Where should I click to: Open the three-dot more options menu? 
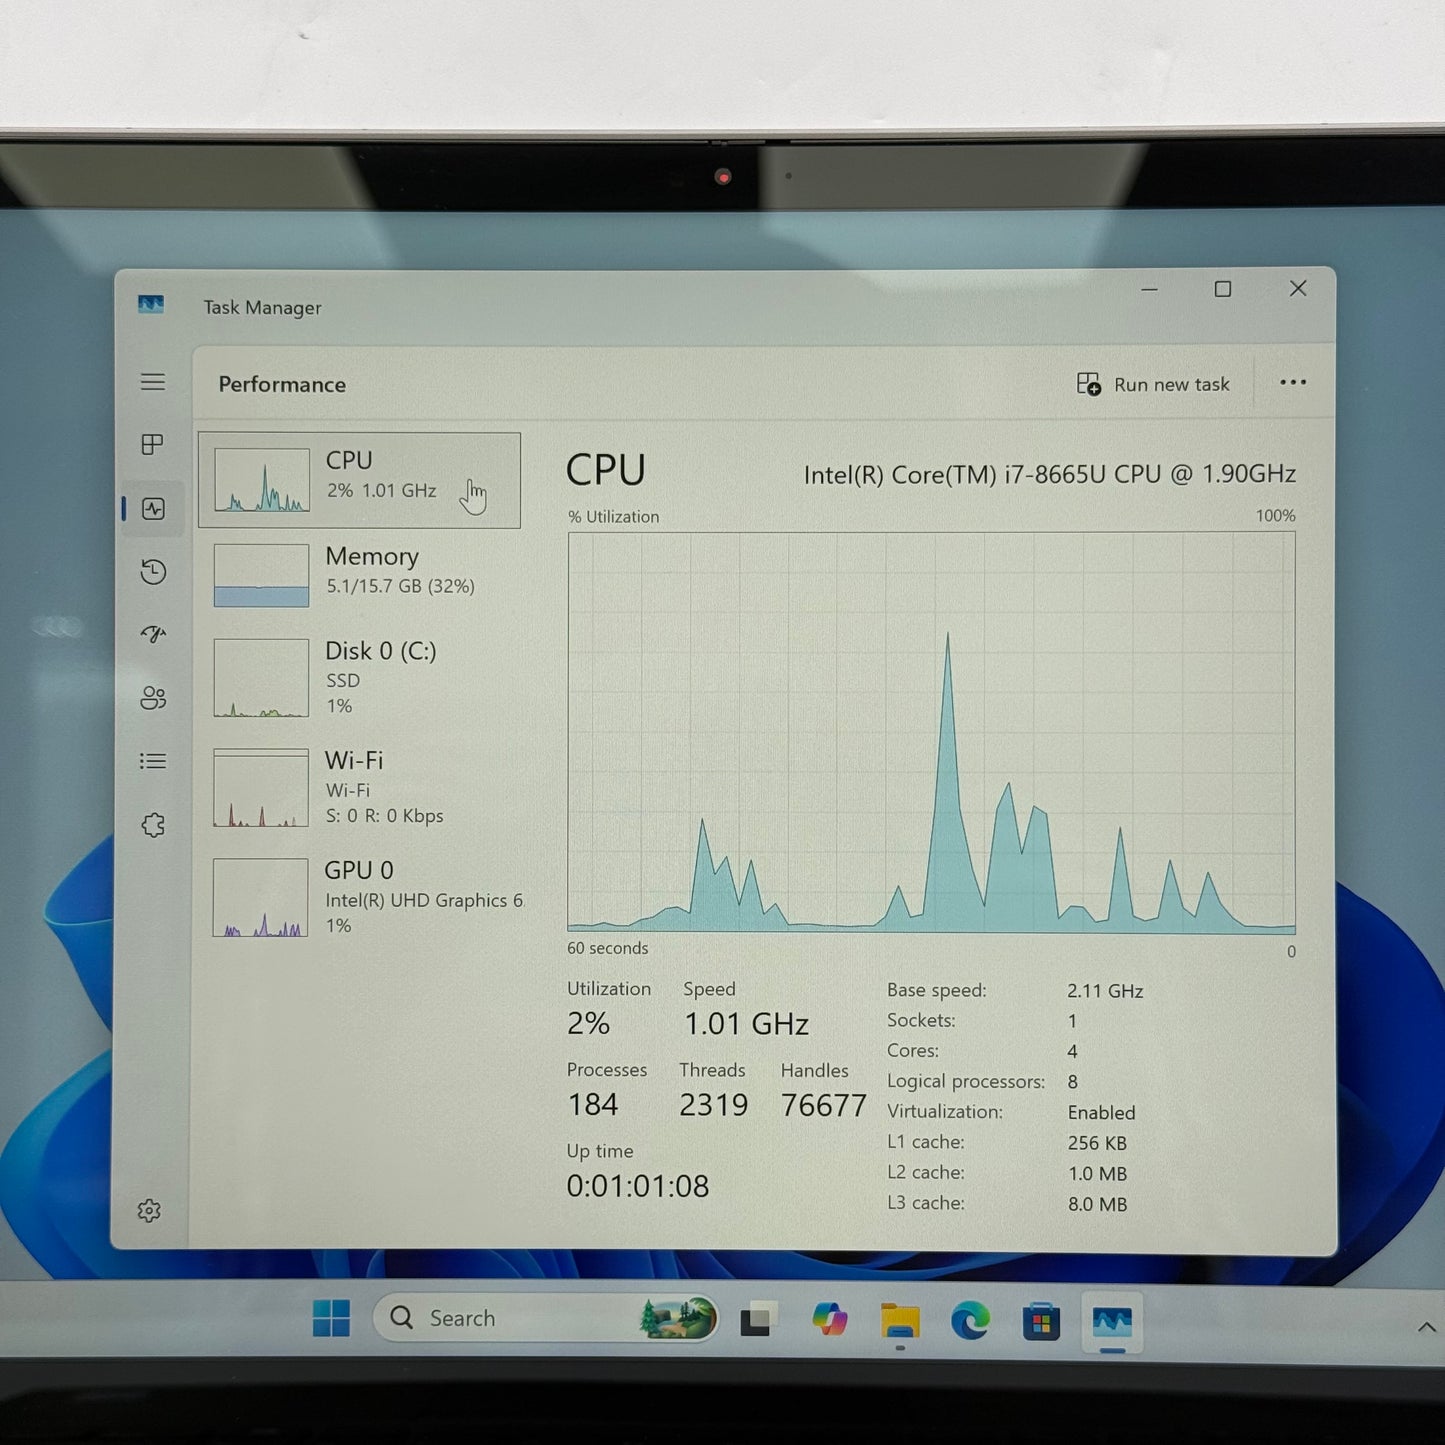[x=1293, y=383]
